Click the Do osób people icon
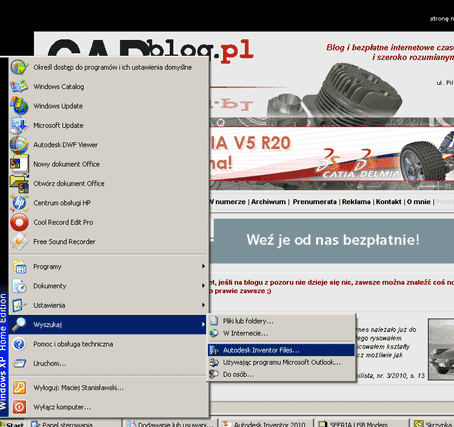454x427 pixels. pyautogui.click(x=214, y=374)
